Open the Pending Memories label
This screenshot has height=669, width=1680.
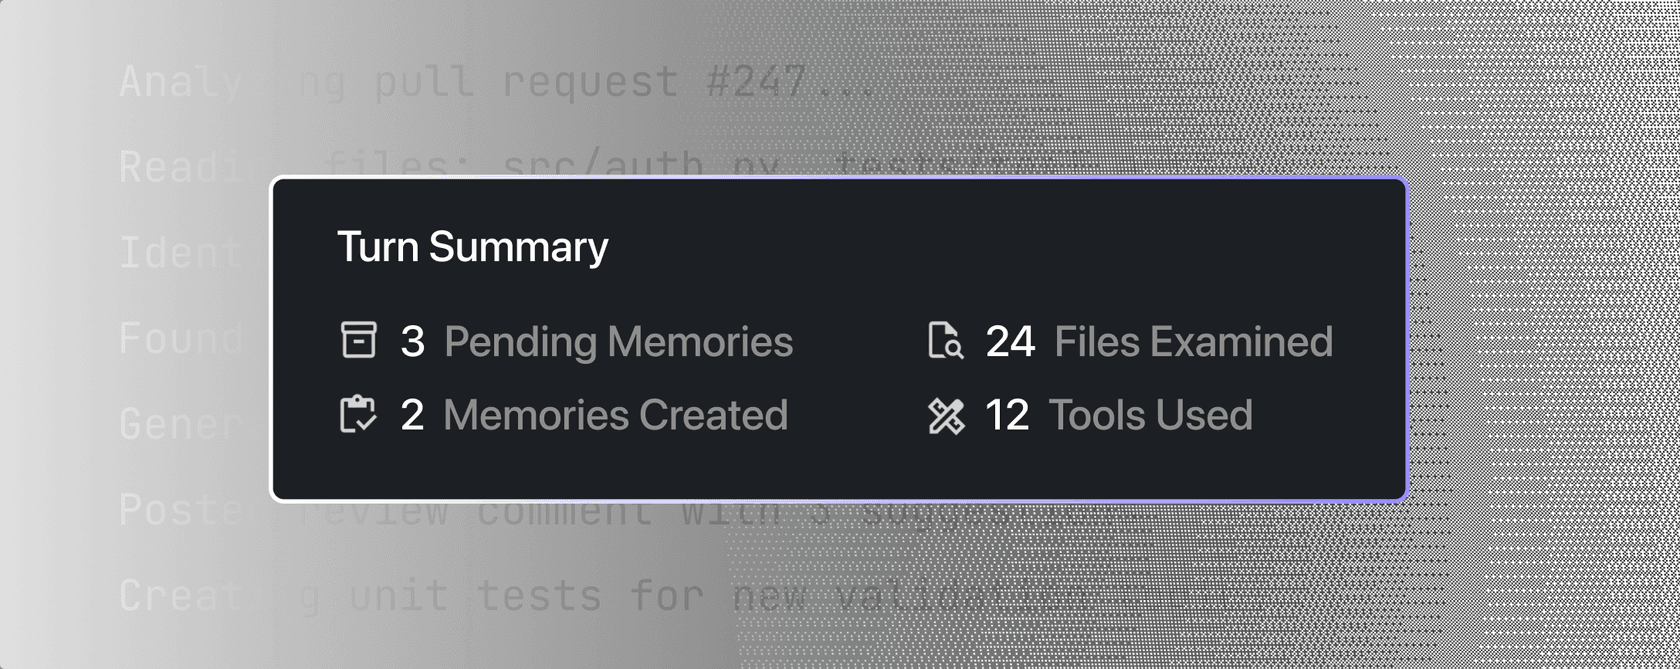(x=618, y=342)
